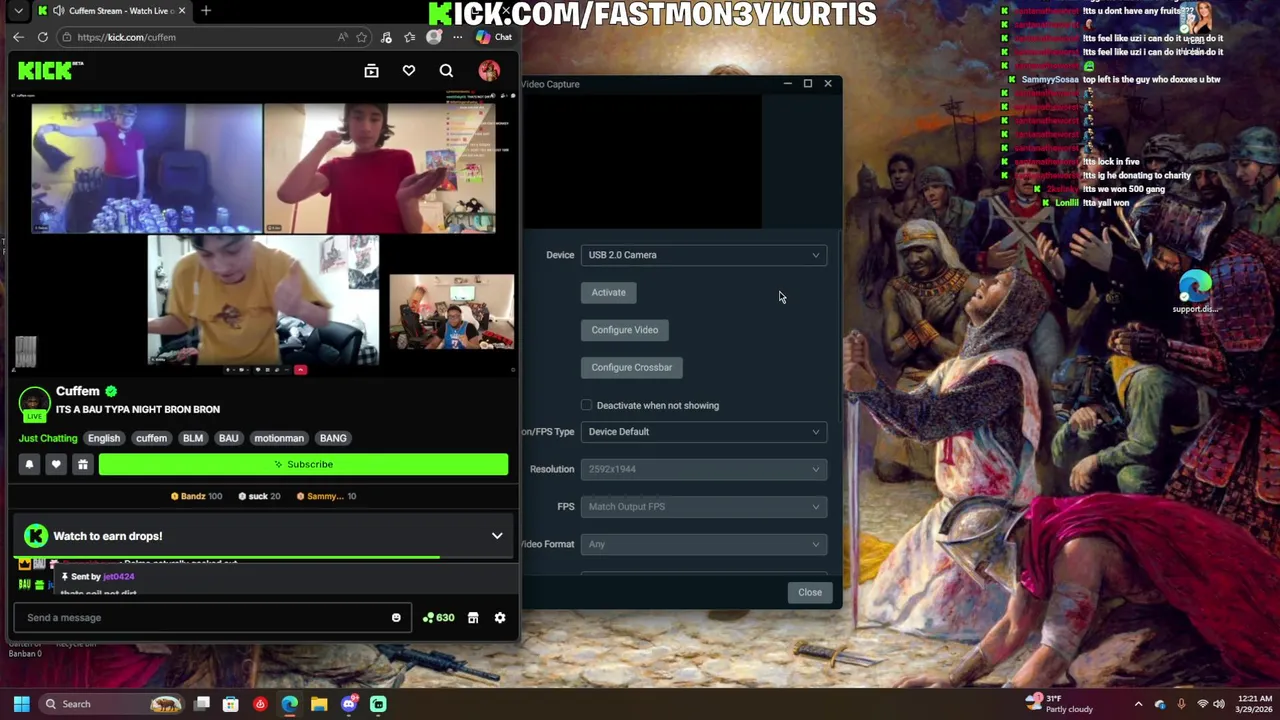Close the Cuffem Stream tab
Image resolution: width=1280 pixels, height=720 pixels.
pyautogui.click(x=182, y=11)
